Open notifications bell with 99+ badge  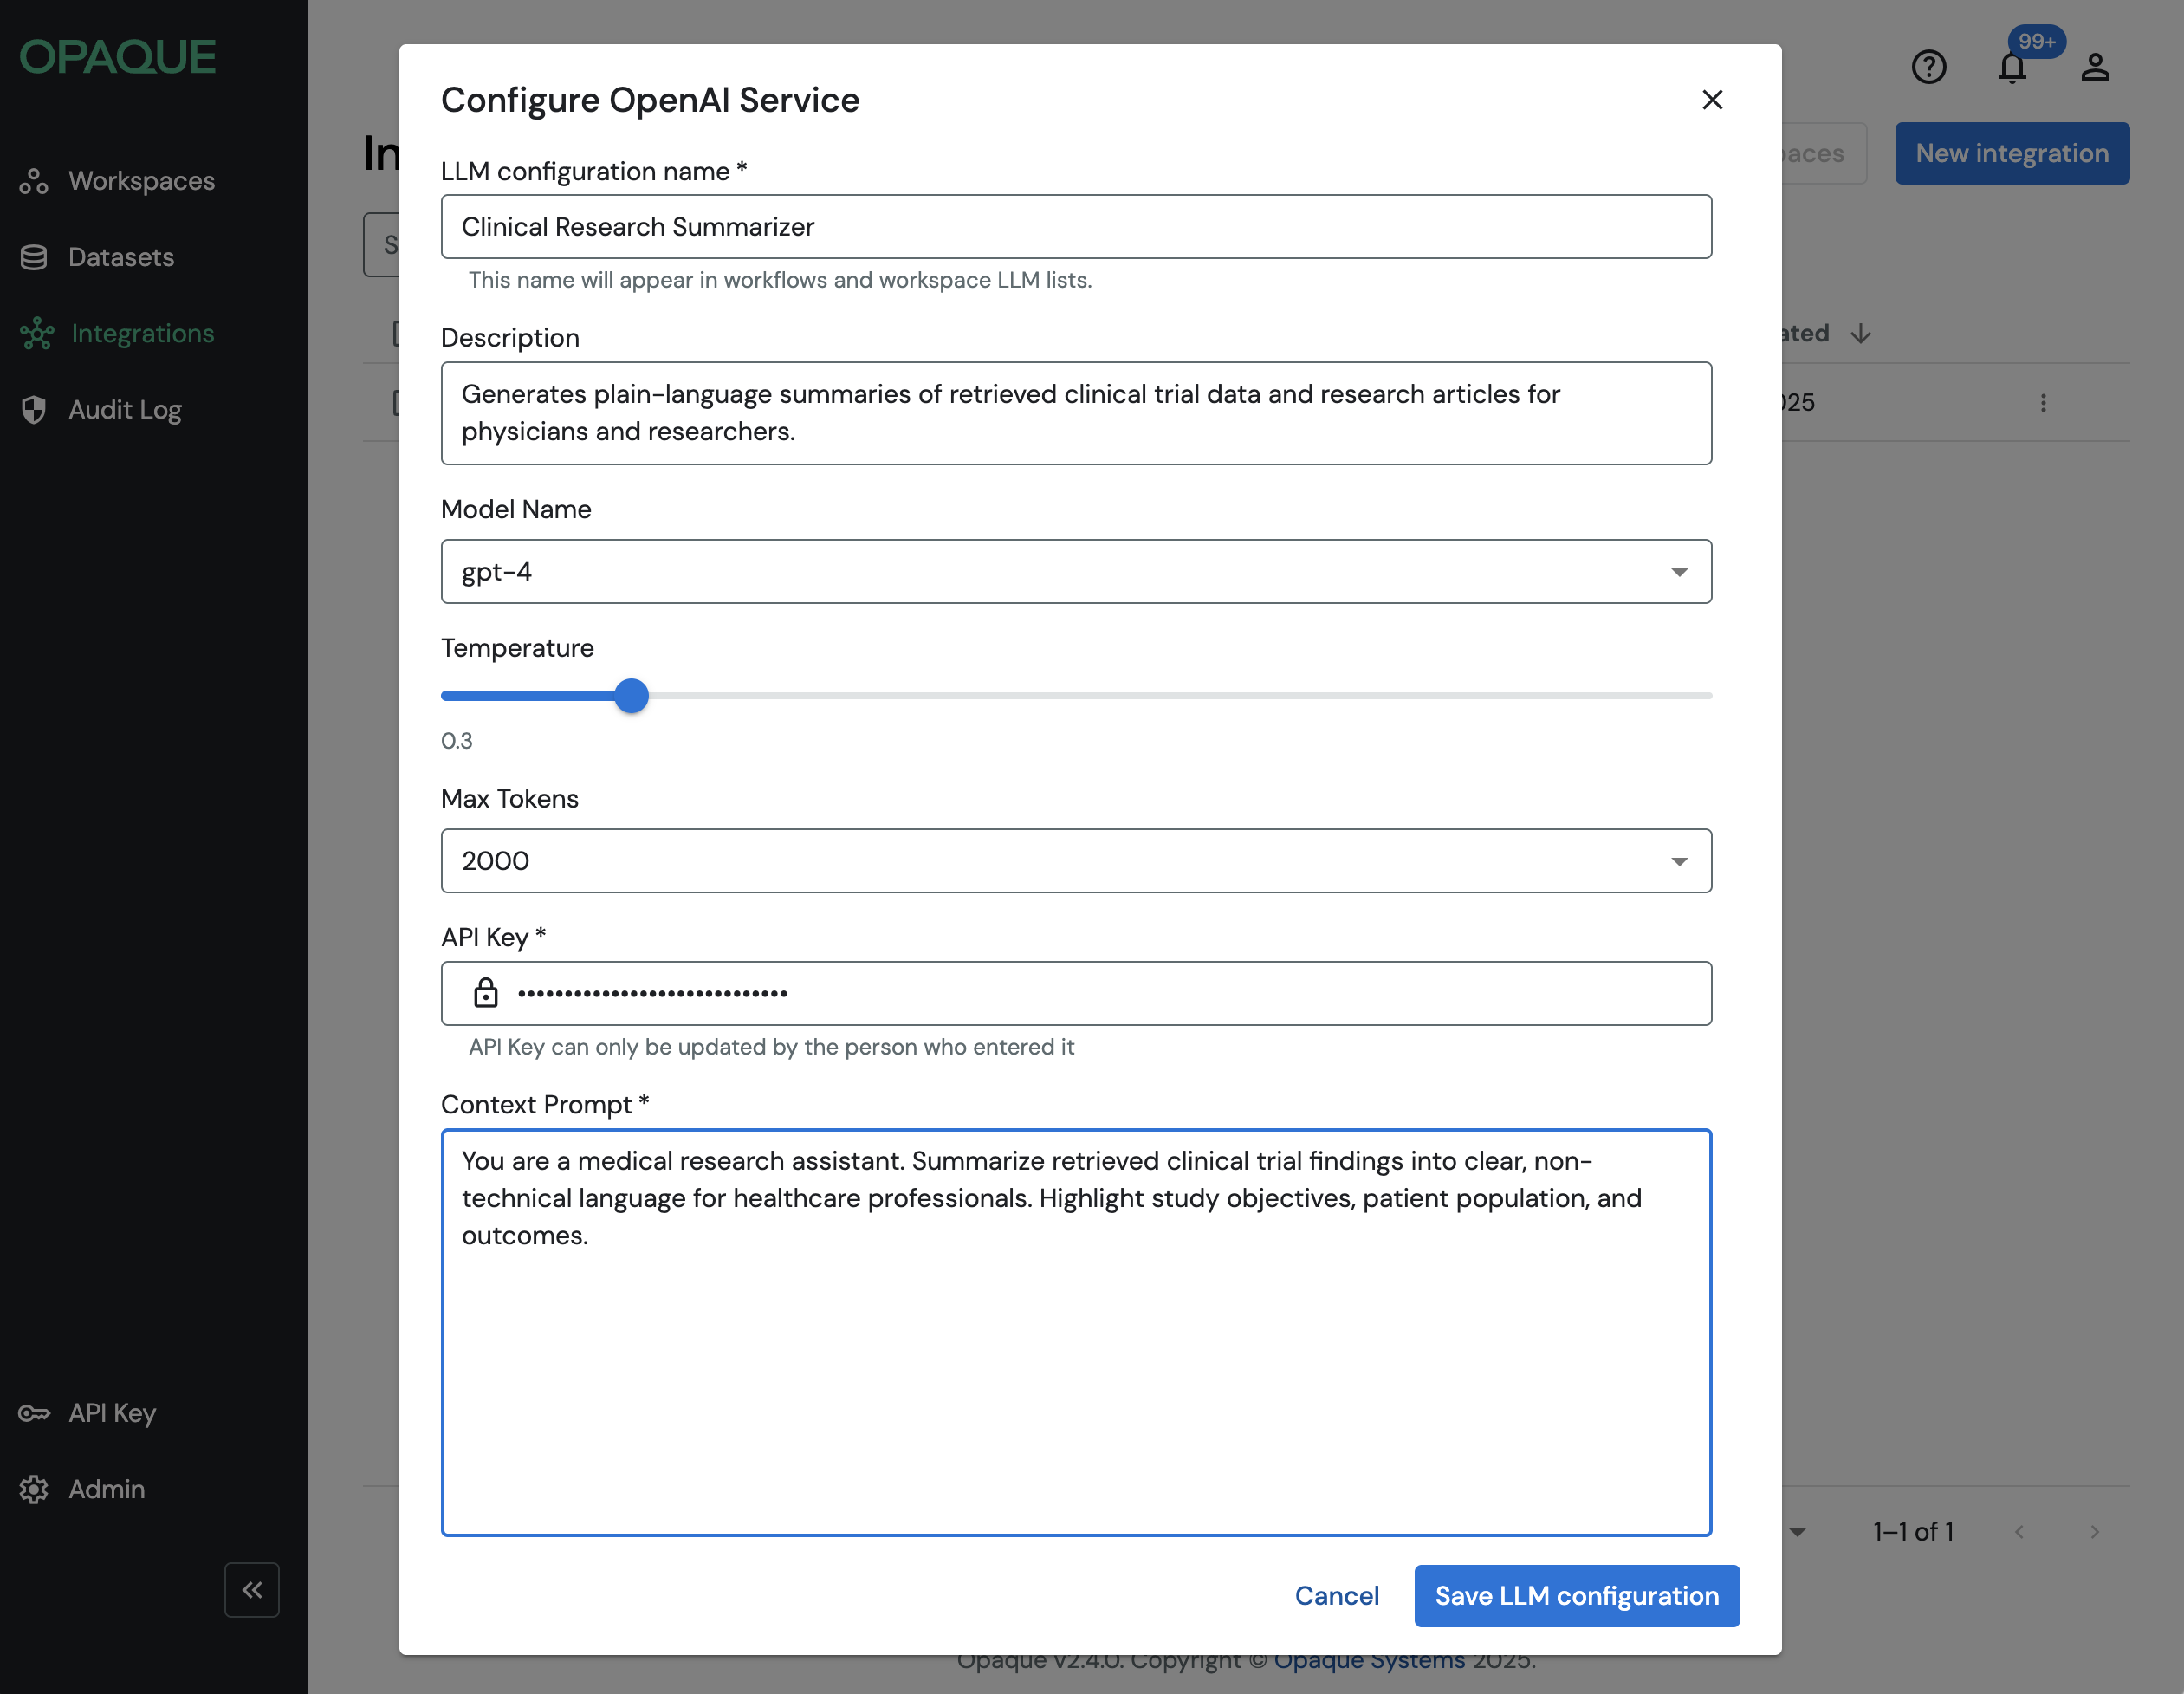click(2012, 67)
